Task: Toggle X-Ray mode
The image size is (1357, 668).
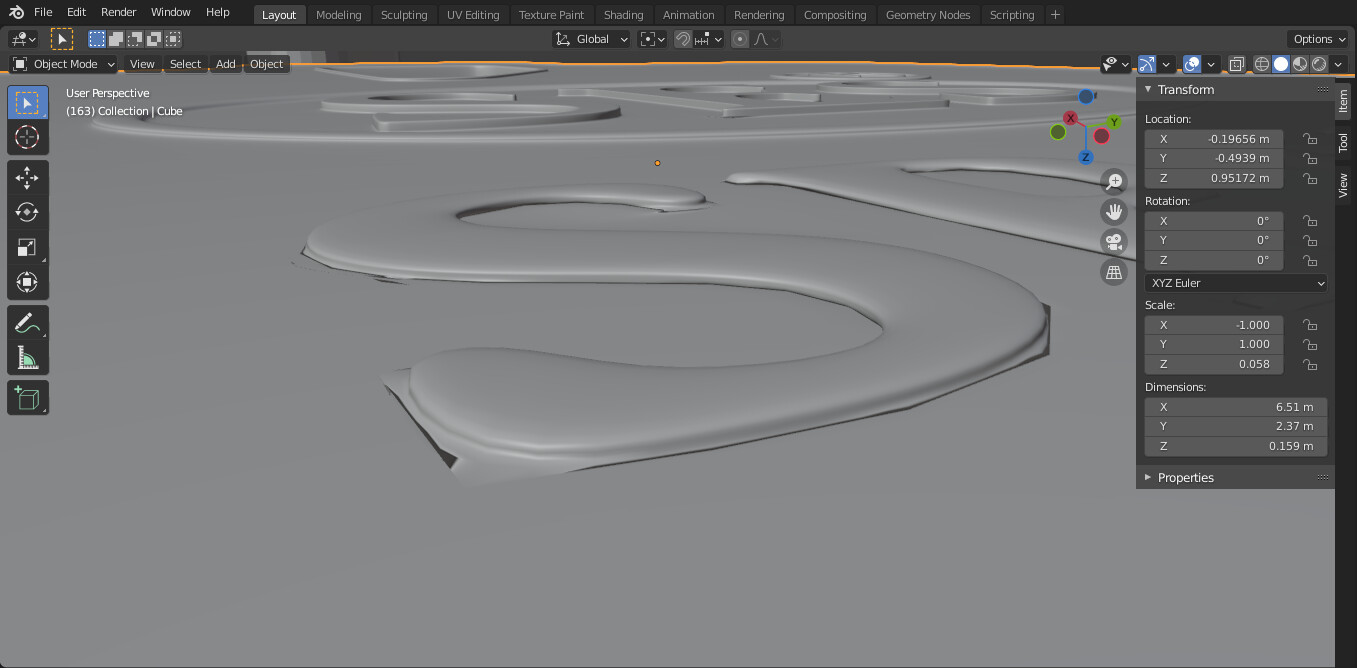Action: coord(1237,64)
